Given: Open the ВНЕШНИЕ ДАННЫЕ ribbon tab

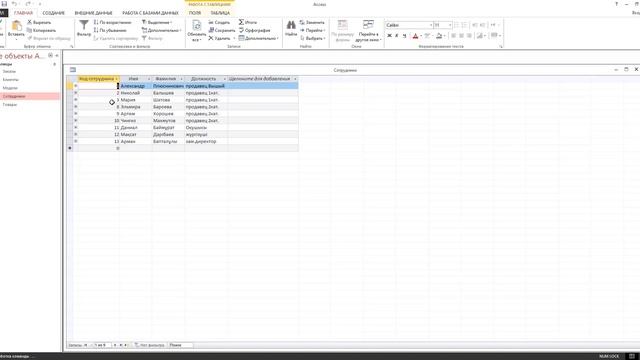Looking at the screenshot, I should (x=93, y=13).
